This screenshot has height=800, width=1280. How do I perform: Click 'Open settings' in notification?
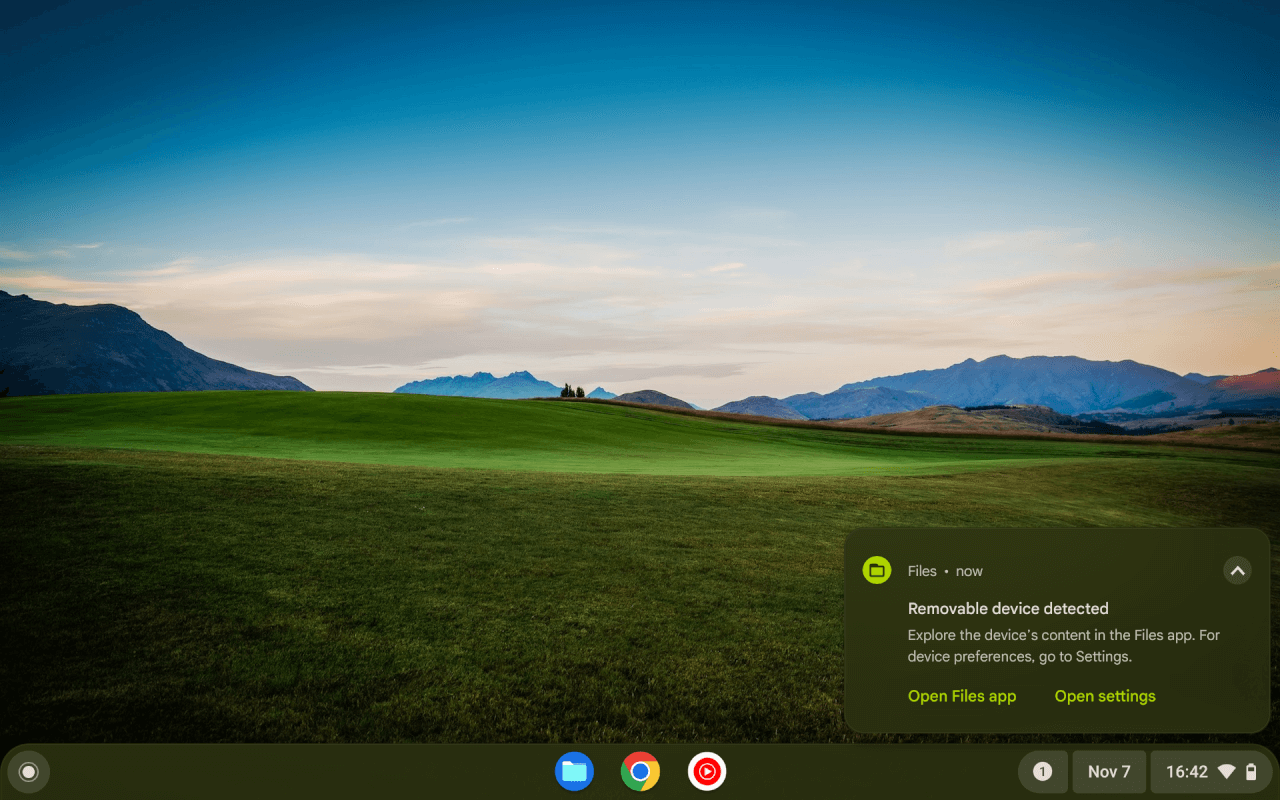[1105, 696]
